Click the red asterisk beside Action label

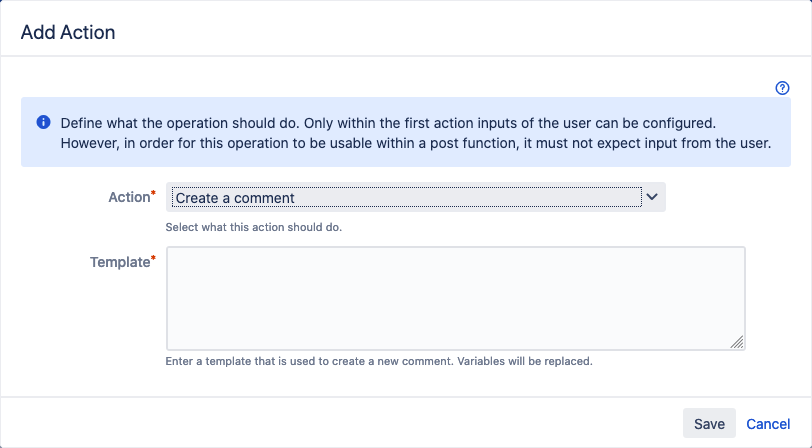pyautogui.click(x=153, y=193)
